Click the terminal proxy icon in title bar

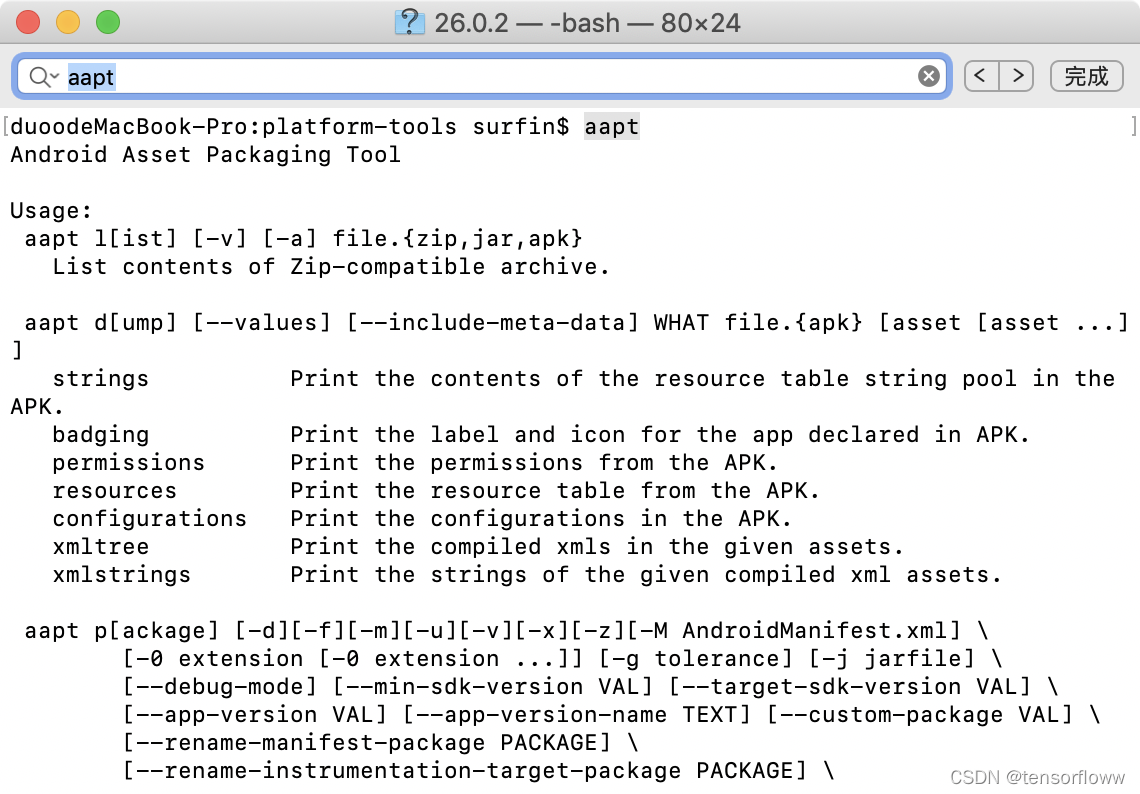(409, 23)
